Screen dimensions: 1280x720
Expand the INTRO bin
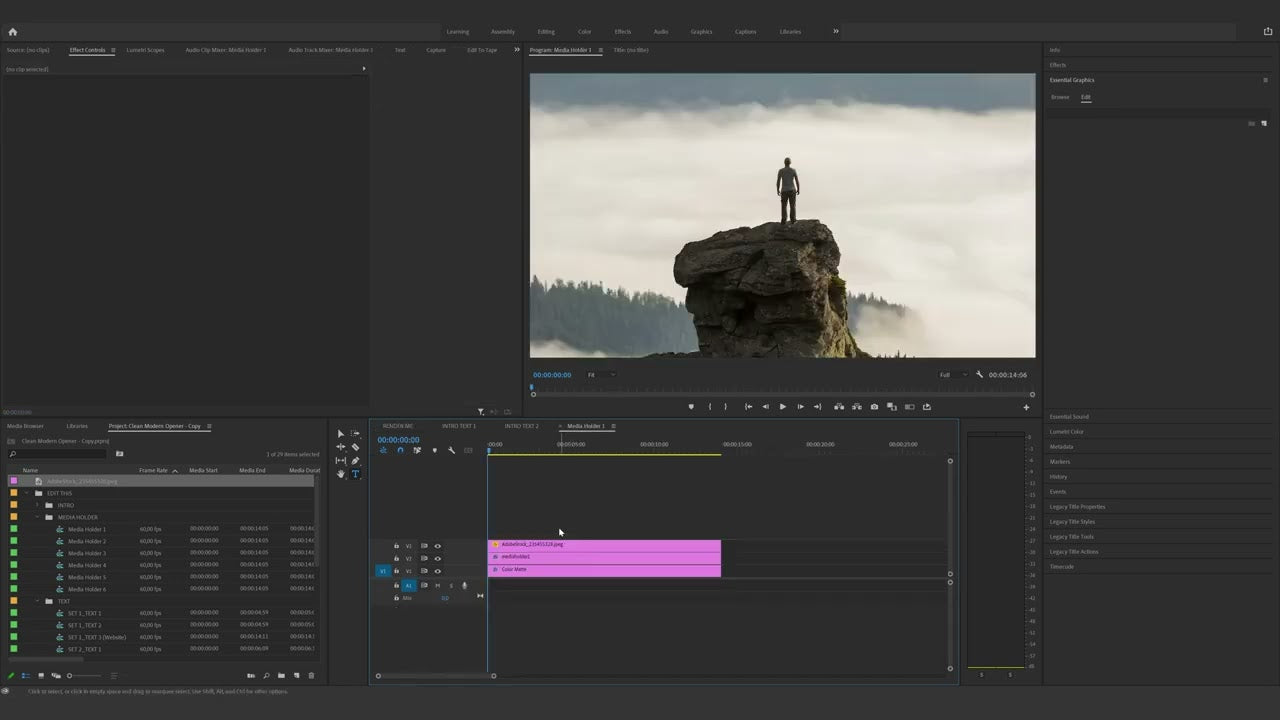click(37, 505)
